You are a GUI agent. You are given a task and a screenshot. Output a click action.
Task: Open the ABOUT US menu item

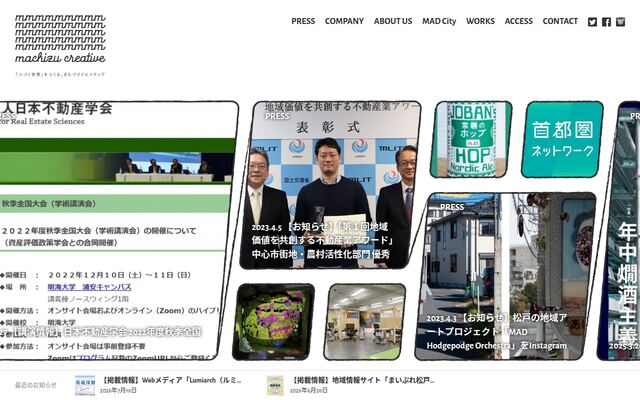click(393, 21)
